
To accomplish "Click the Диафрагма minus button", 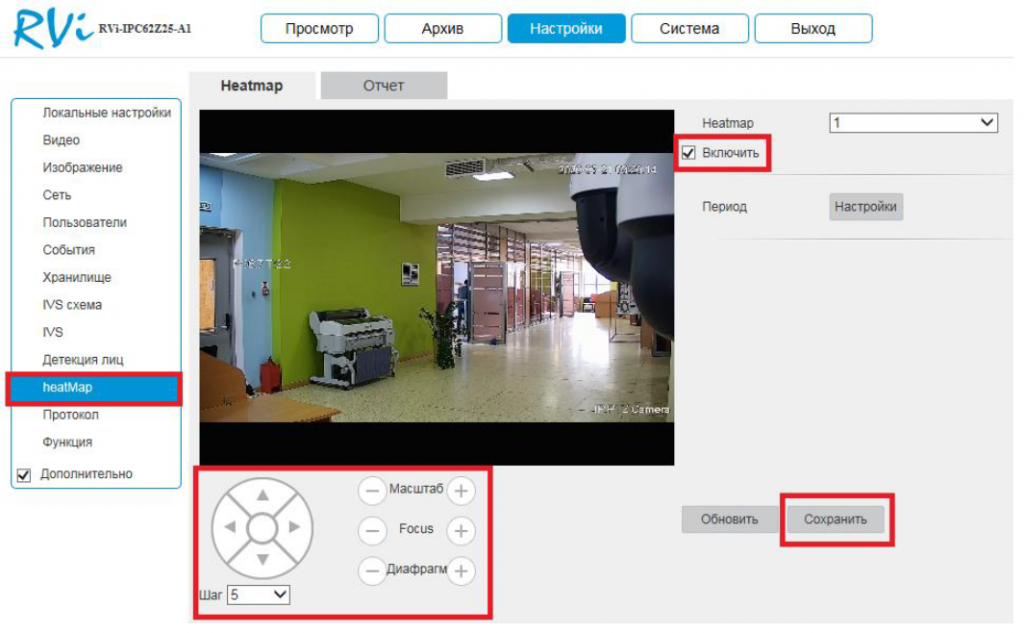I will click(x=372, y=570).
